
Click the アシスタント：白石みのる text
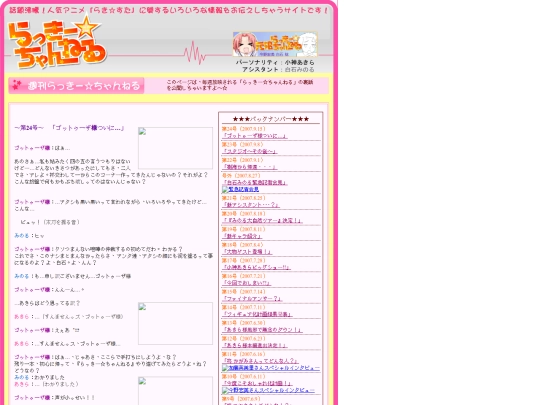pos(278,69)
